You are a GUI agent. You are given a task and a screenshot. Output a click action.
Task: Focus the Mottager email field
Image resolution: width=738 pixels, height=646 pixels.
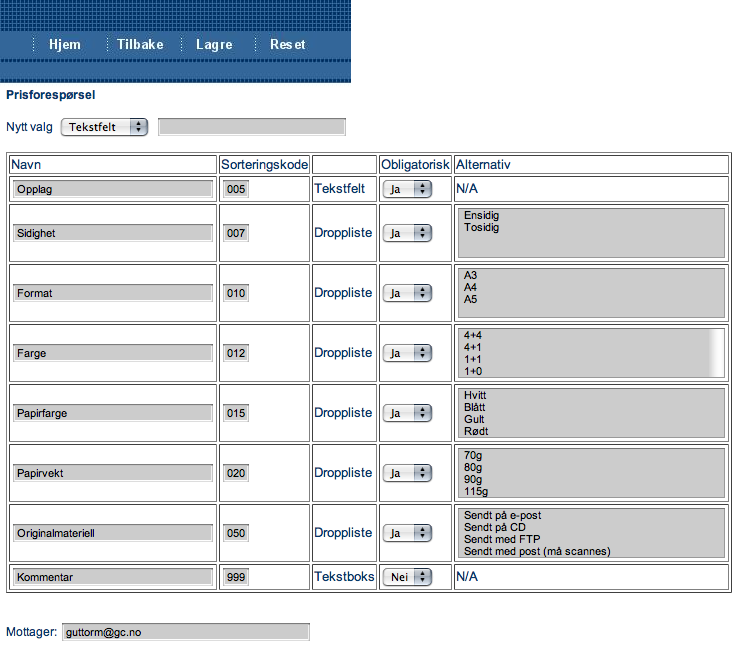(x=185, y=632)
